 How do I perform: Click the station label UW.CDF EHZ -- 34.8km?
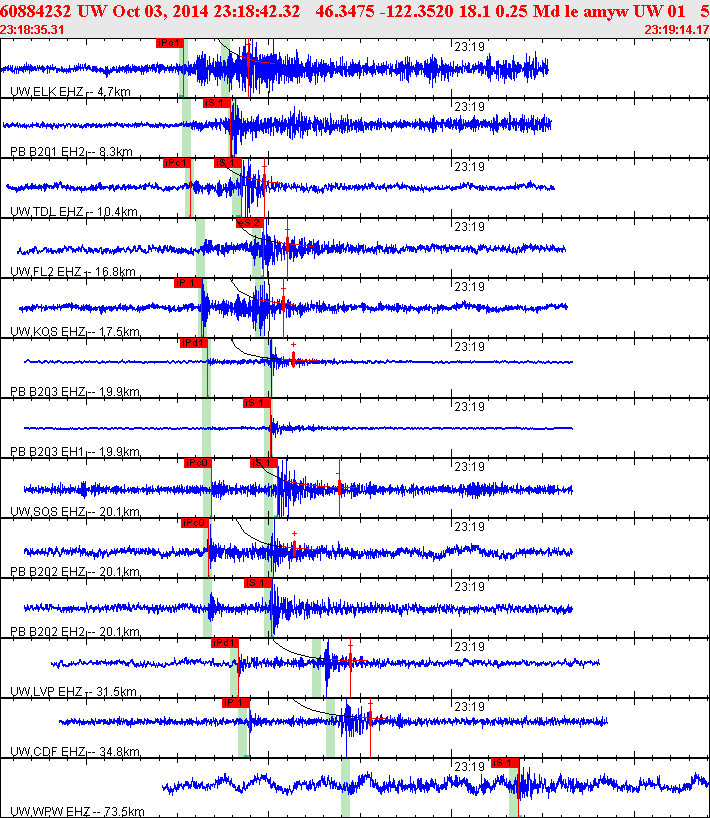(x=75, y=752)
